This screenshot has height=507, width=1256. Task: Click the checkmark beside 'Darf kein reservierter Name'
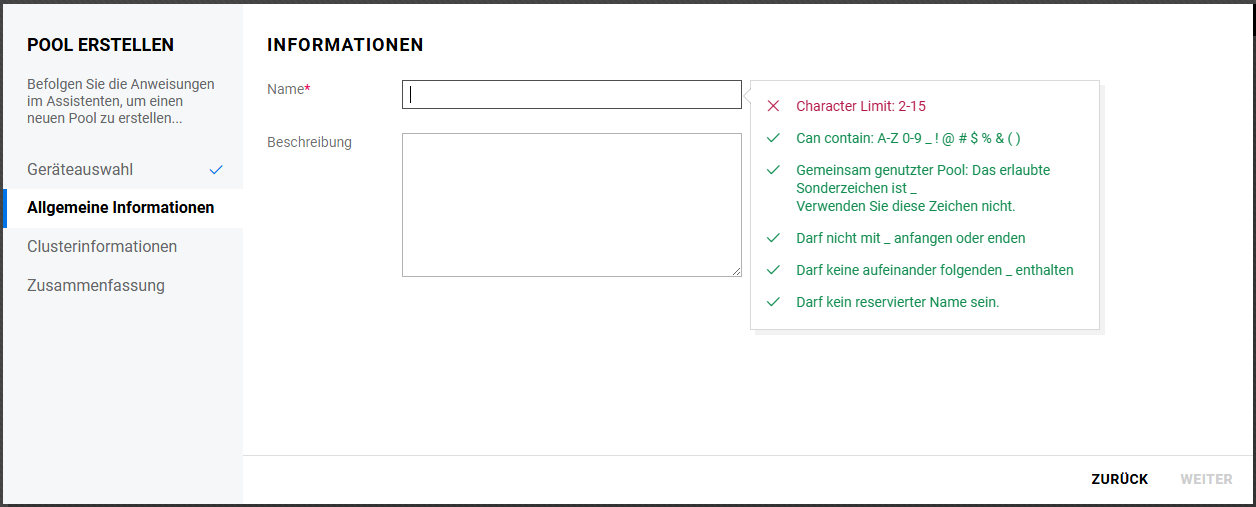click(x=773, y=301)
